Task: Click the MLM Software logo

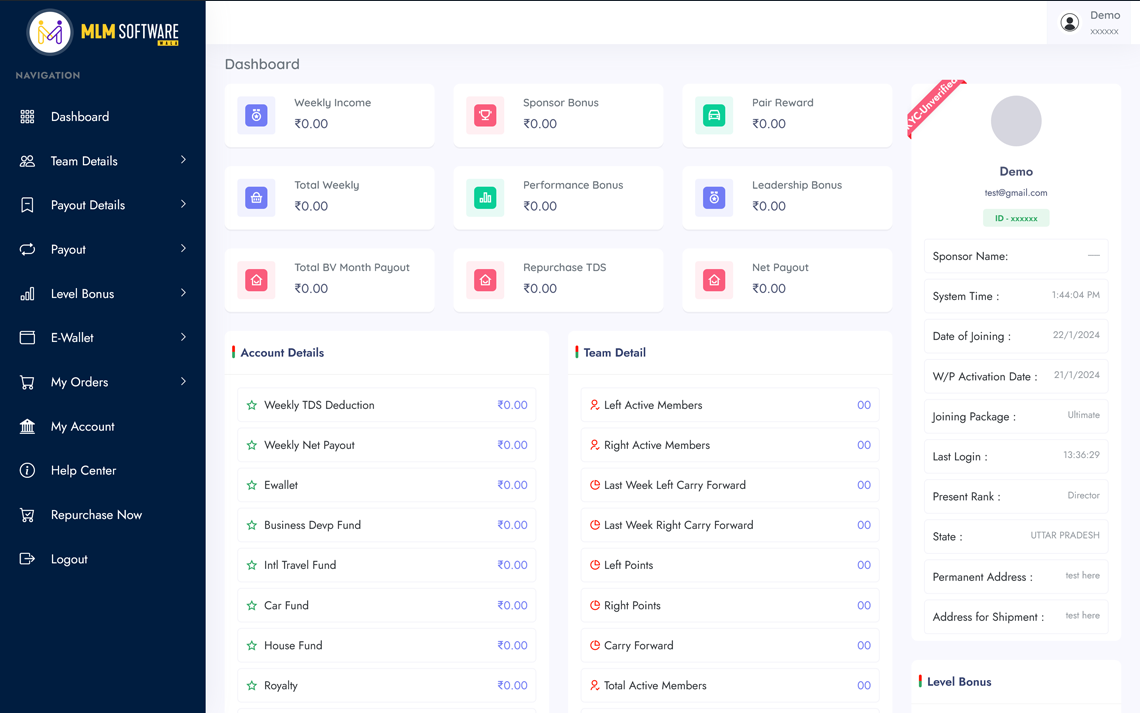Action: [x=103, y=32]
